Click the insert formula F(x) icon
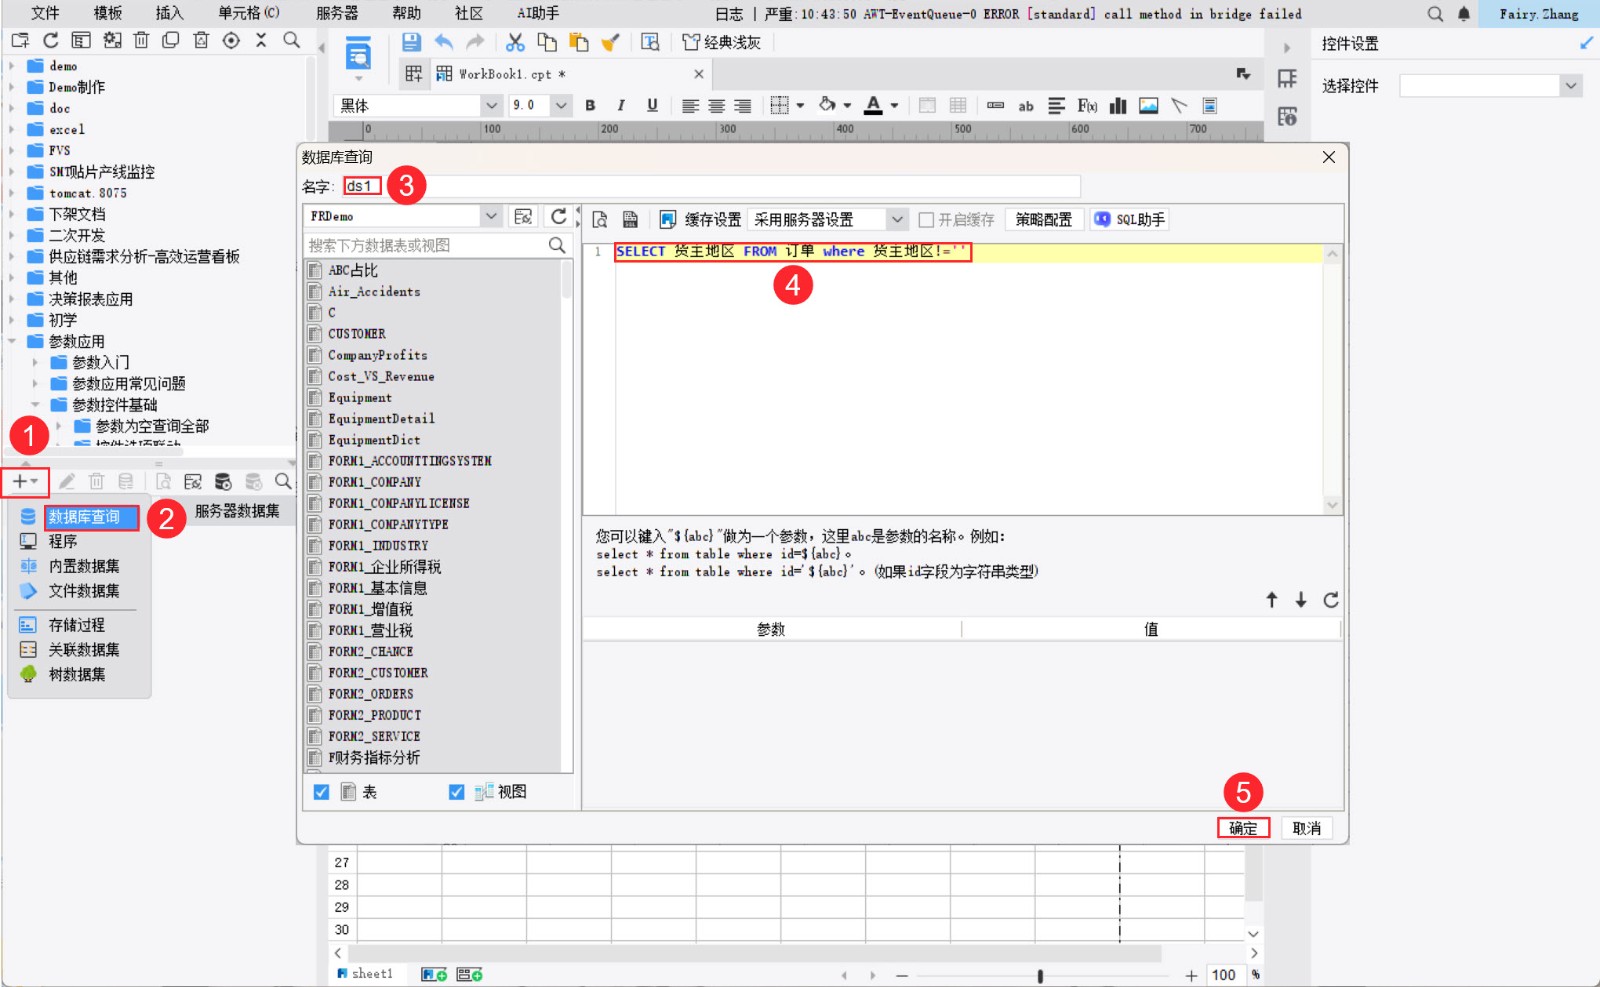 point(1087,105)
